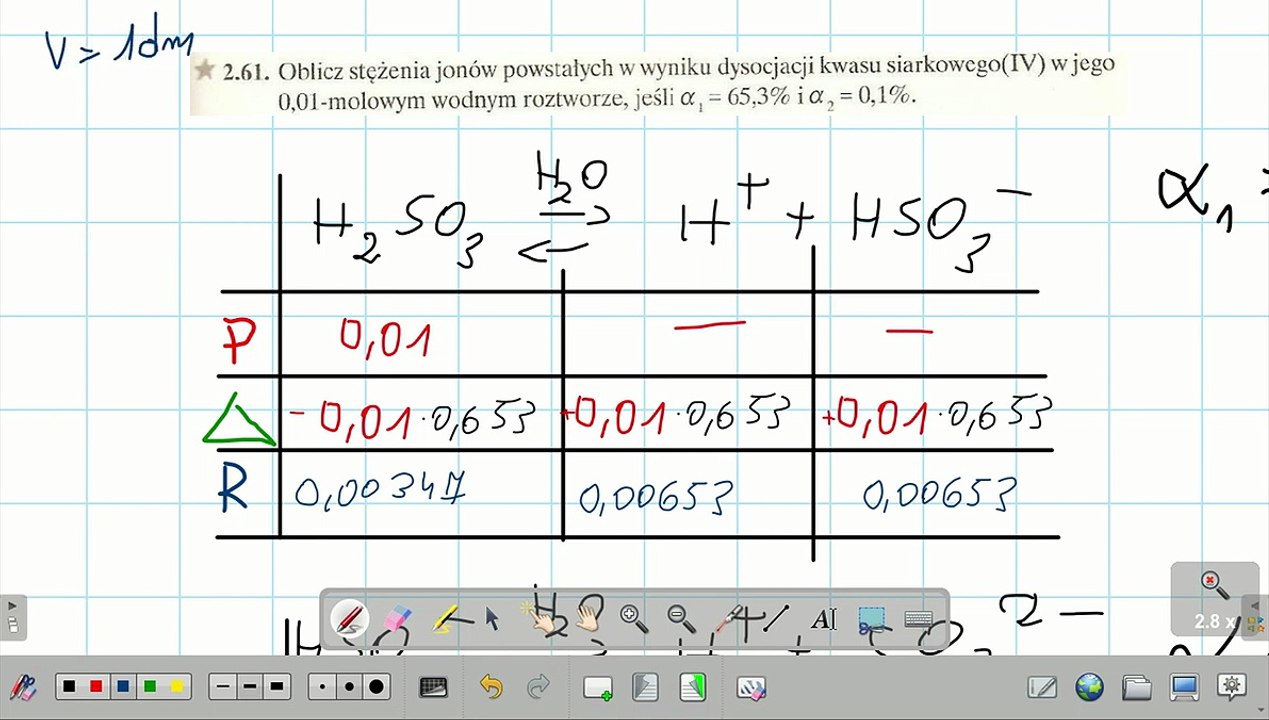Activate the Interact hand with sparkle tool
1269x720 pixels.
pos(538,619)
